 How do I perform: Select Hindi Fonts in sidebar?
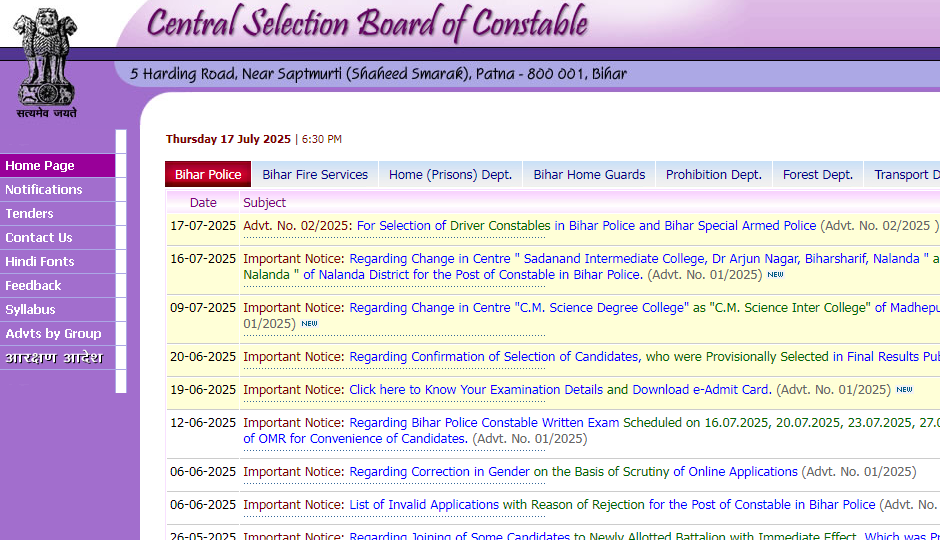pos(40,262)
